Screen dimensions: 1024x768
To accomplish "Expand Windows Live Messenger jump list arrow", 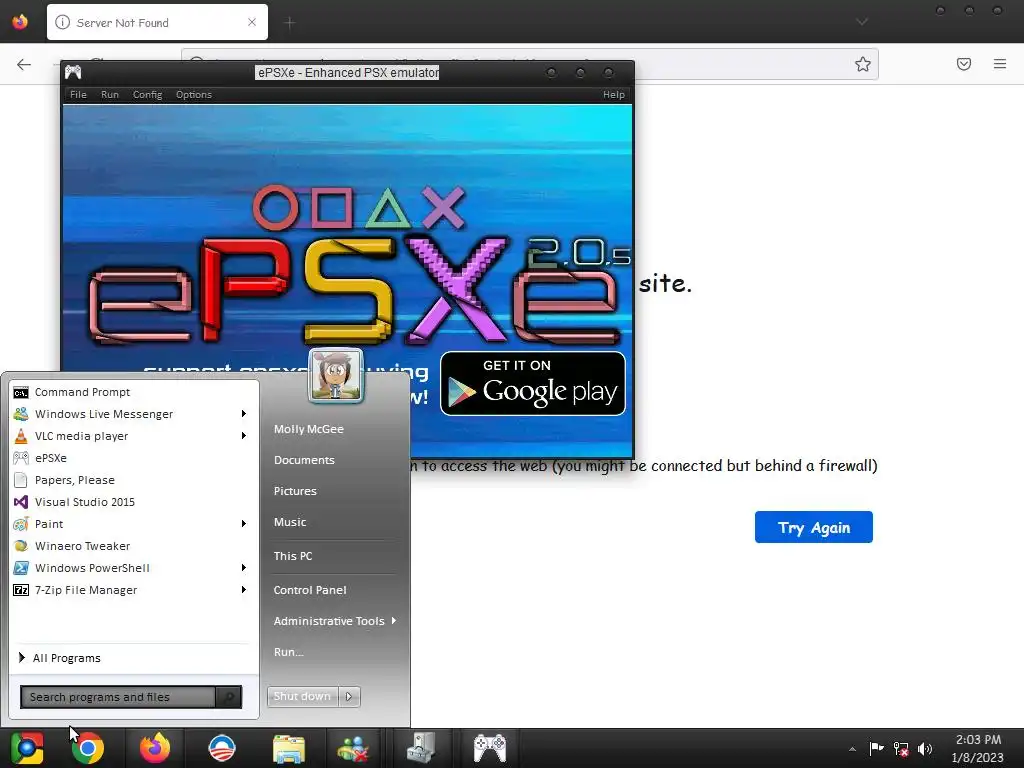I will coord(244,414).
